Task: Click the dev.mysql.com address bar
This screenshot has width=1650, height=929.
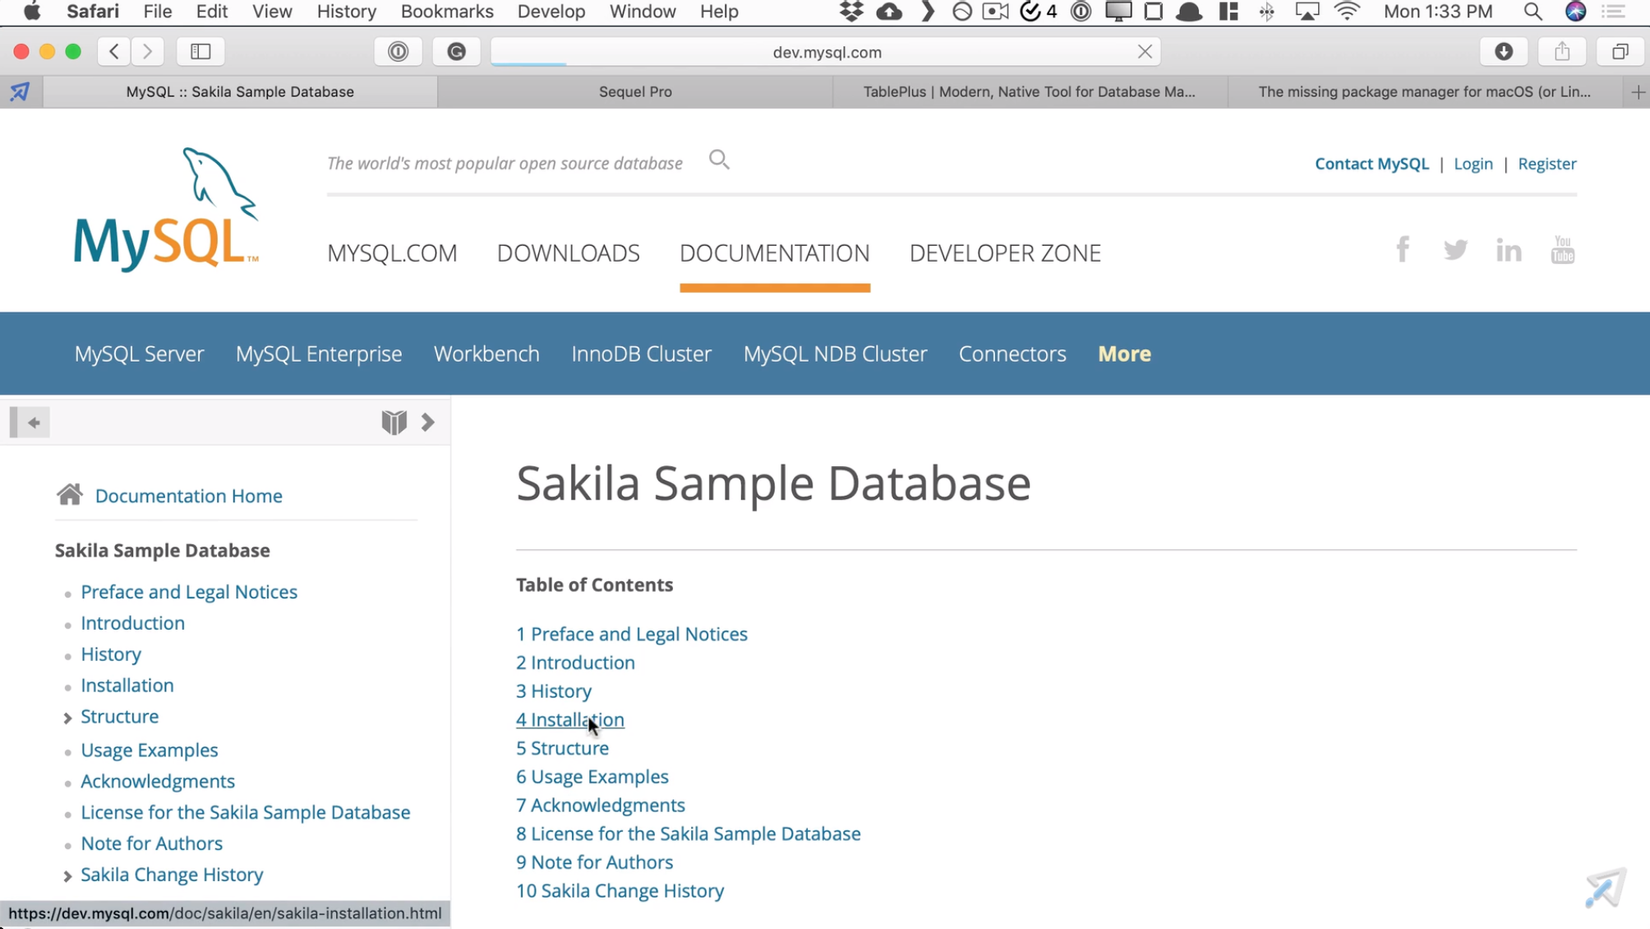Action: tap(826, 51)
